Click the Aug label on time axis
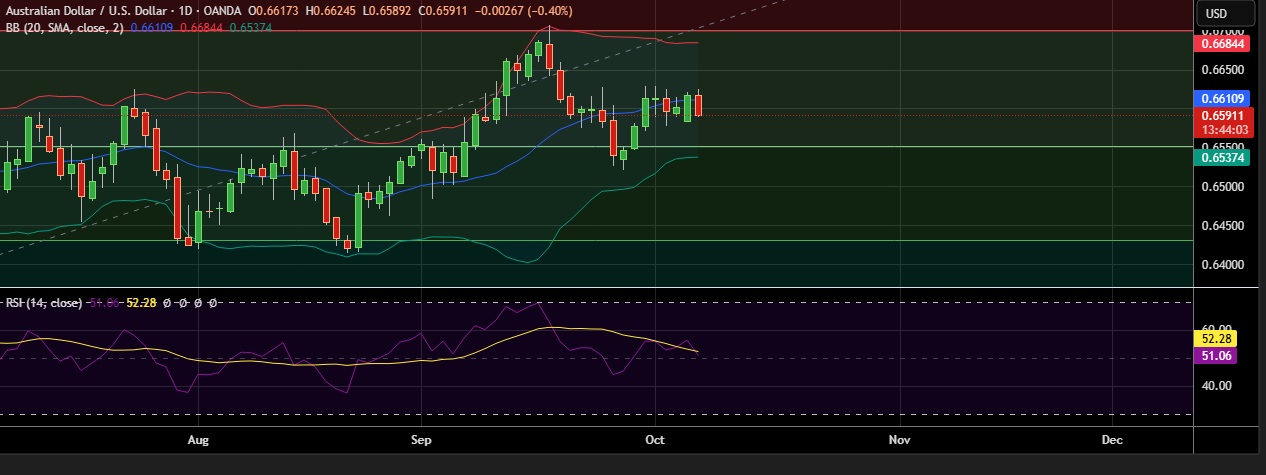This screenshot has width=1266, height=475. coord(198,440)
